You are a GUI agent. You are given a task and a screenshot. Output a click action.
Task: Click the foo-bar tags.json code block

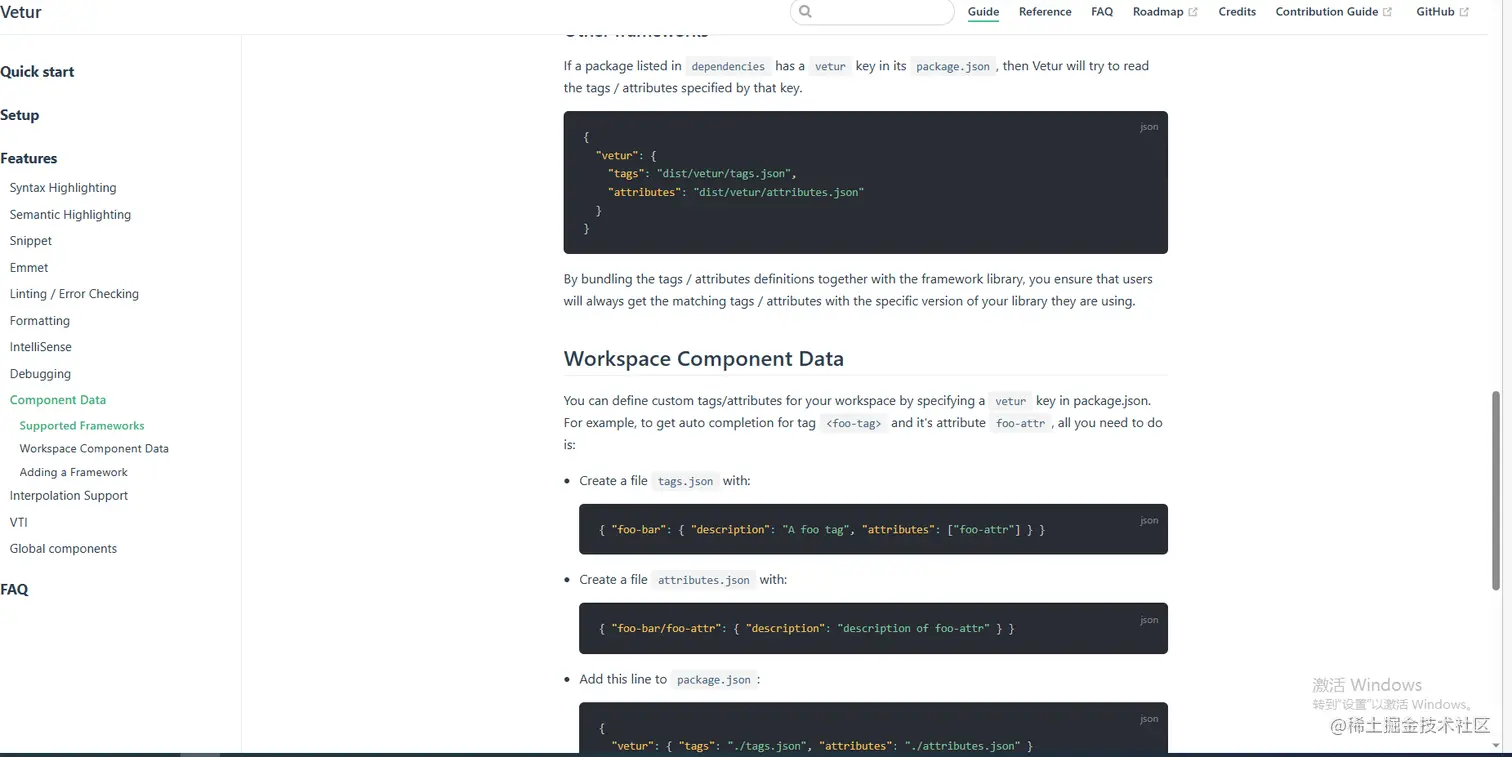[873, 529]
